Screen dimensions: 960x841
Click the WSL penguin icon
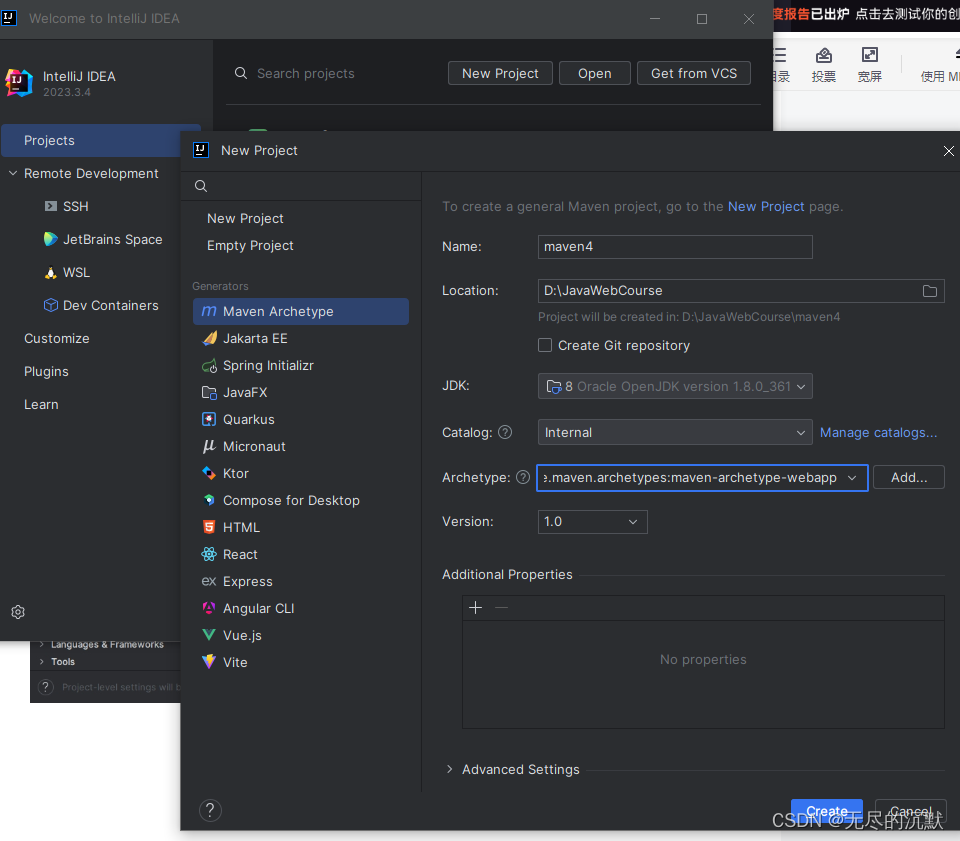click(x=51, y=272)
